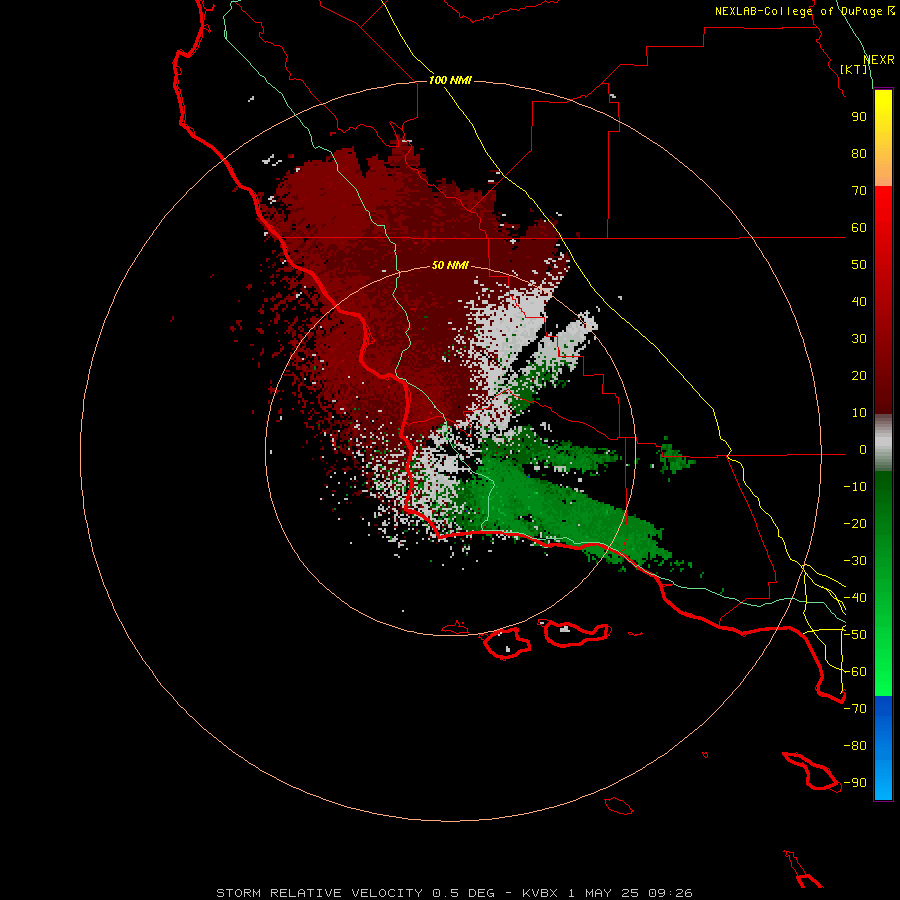900x900 pixels.
Task: Click the "100 NMI" range ring label
Action: click(x=450, y=80)
